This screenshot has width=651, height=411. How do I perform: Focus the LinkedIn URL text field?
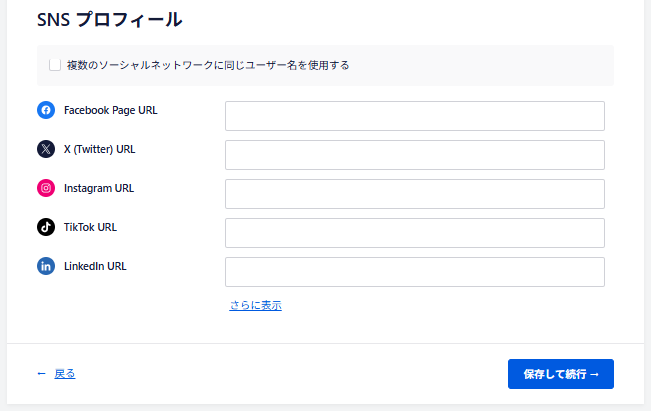(414, 272)
